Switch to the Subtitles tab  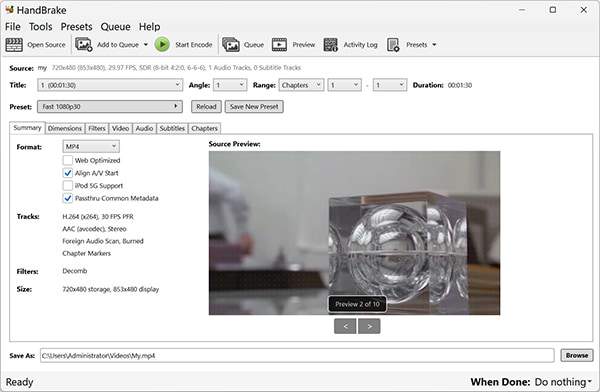[x=172, y=128]
